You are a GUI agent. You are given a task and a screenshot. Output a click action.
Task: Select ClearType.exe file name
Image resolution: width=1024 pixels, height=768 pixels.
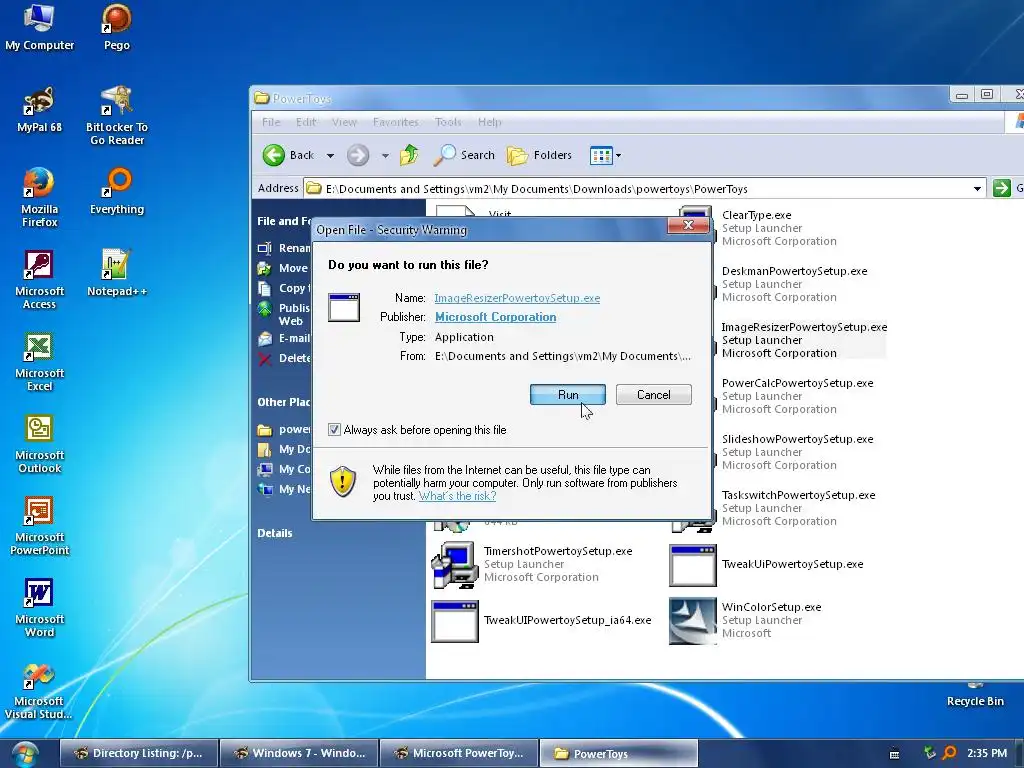tap(756, 215)
